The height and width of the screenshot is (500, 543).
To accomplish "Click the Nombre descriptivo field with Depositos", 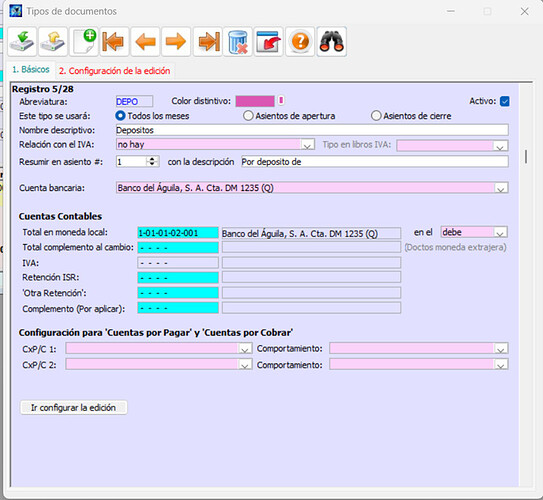I will pyautogui.click(x=312, y=130).
